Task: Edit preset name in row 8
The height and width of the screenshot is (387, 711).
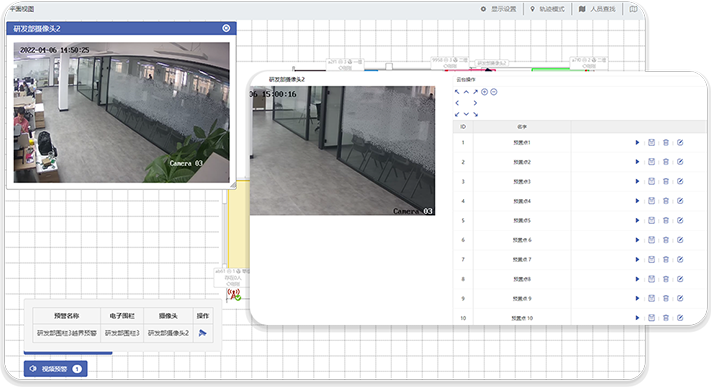Action: (x=680, y=279)
